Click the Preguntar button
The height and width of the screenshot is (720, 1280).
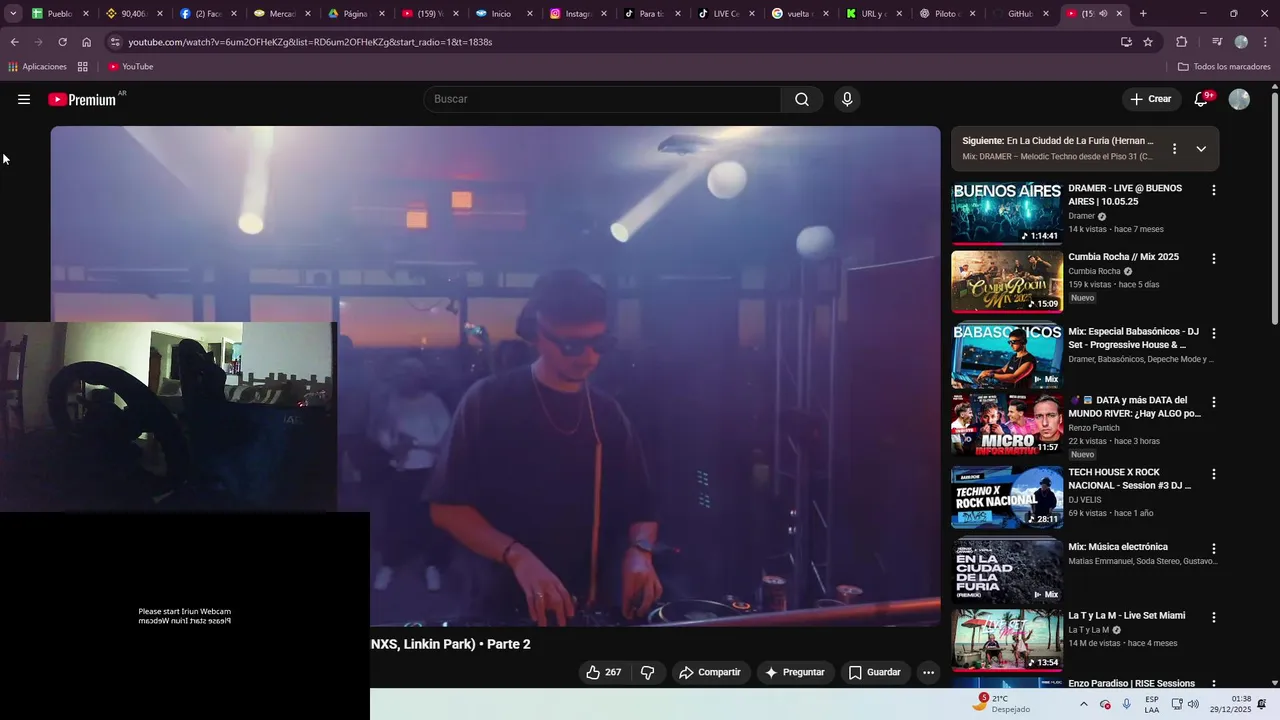pos(795,672)
